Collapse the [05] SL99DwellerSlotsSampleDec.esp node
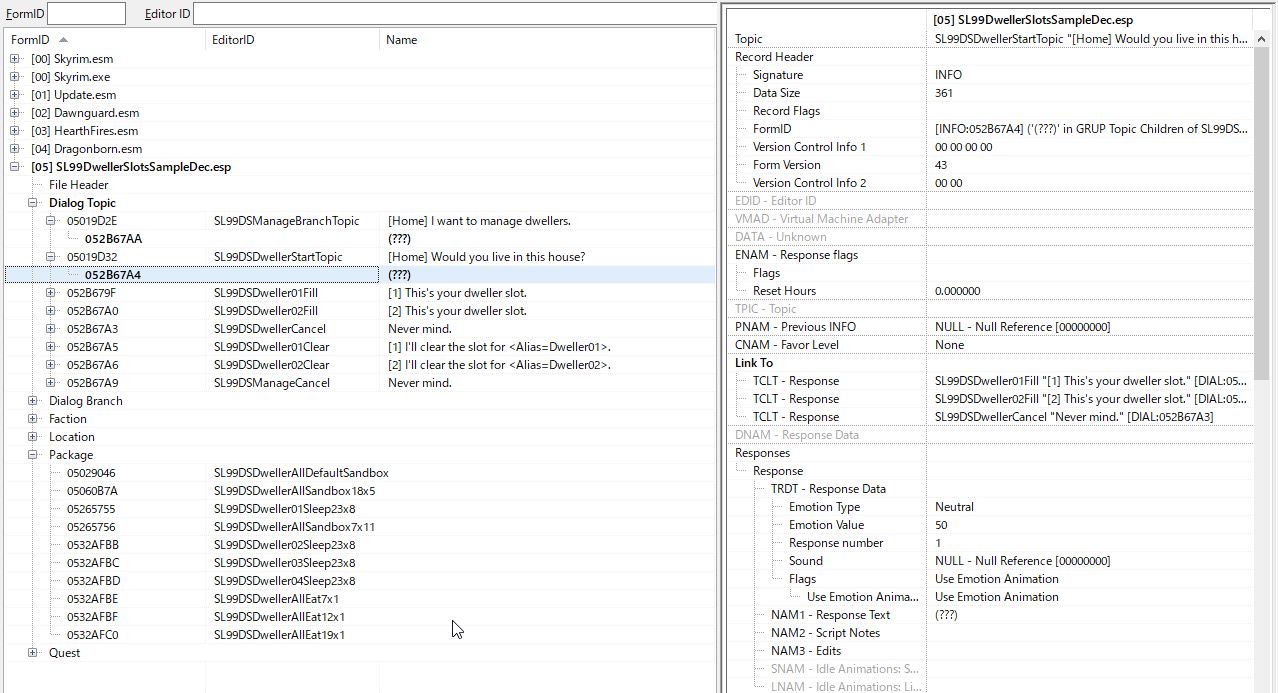Screen dimensions: 1278x693 [x=15, y=167]
